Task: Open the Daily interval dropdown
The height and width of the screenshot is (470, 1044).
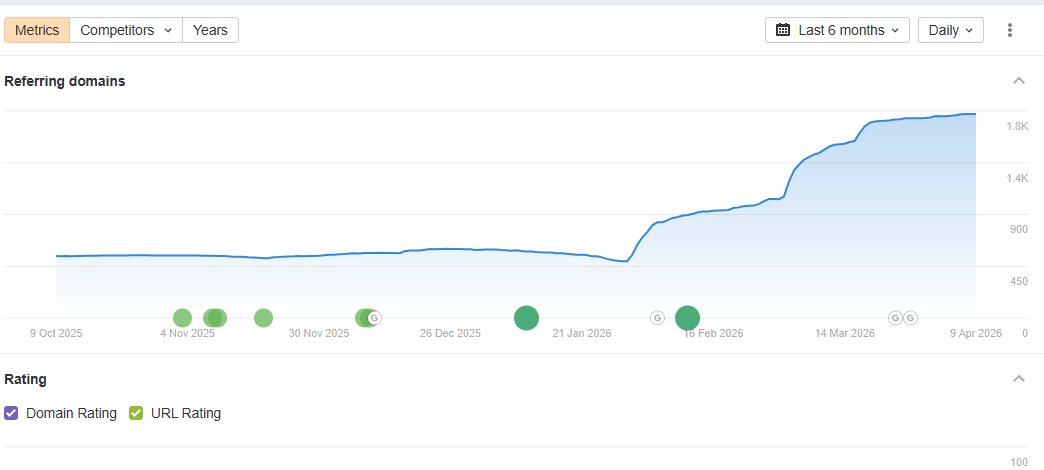Action: click(x=950, y=30)
